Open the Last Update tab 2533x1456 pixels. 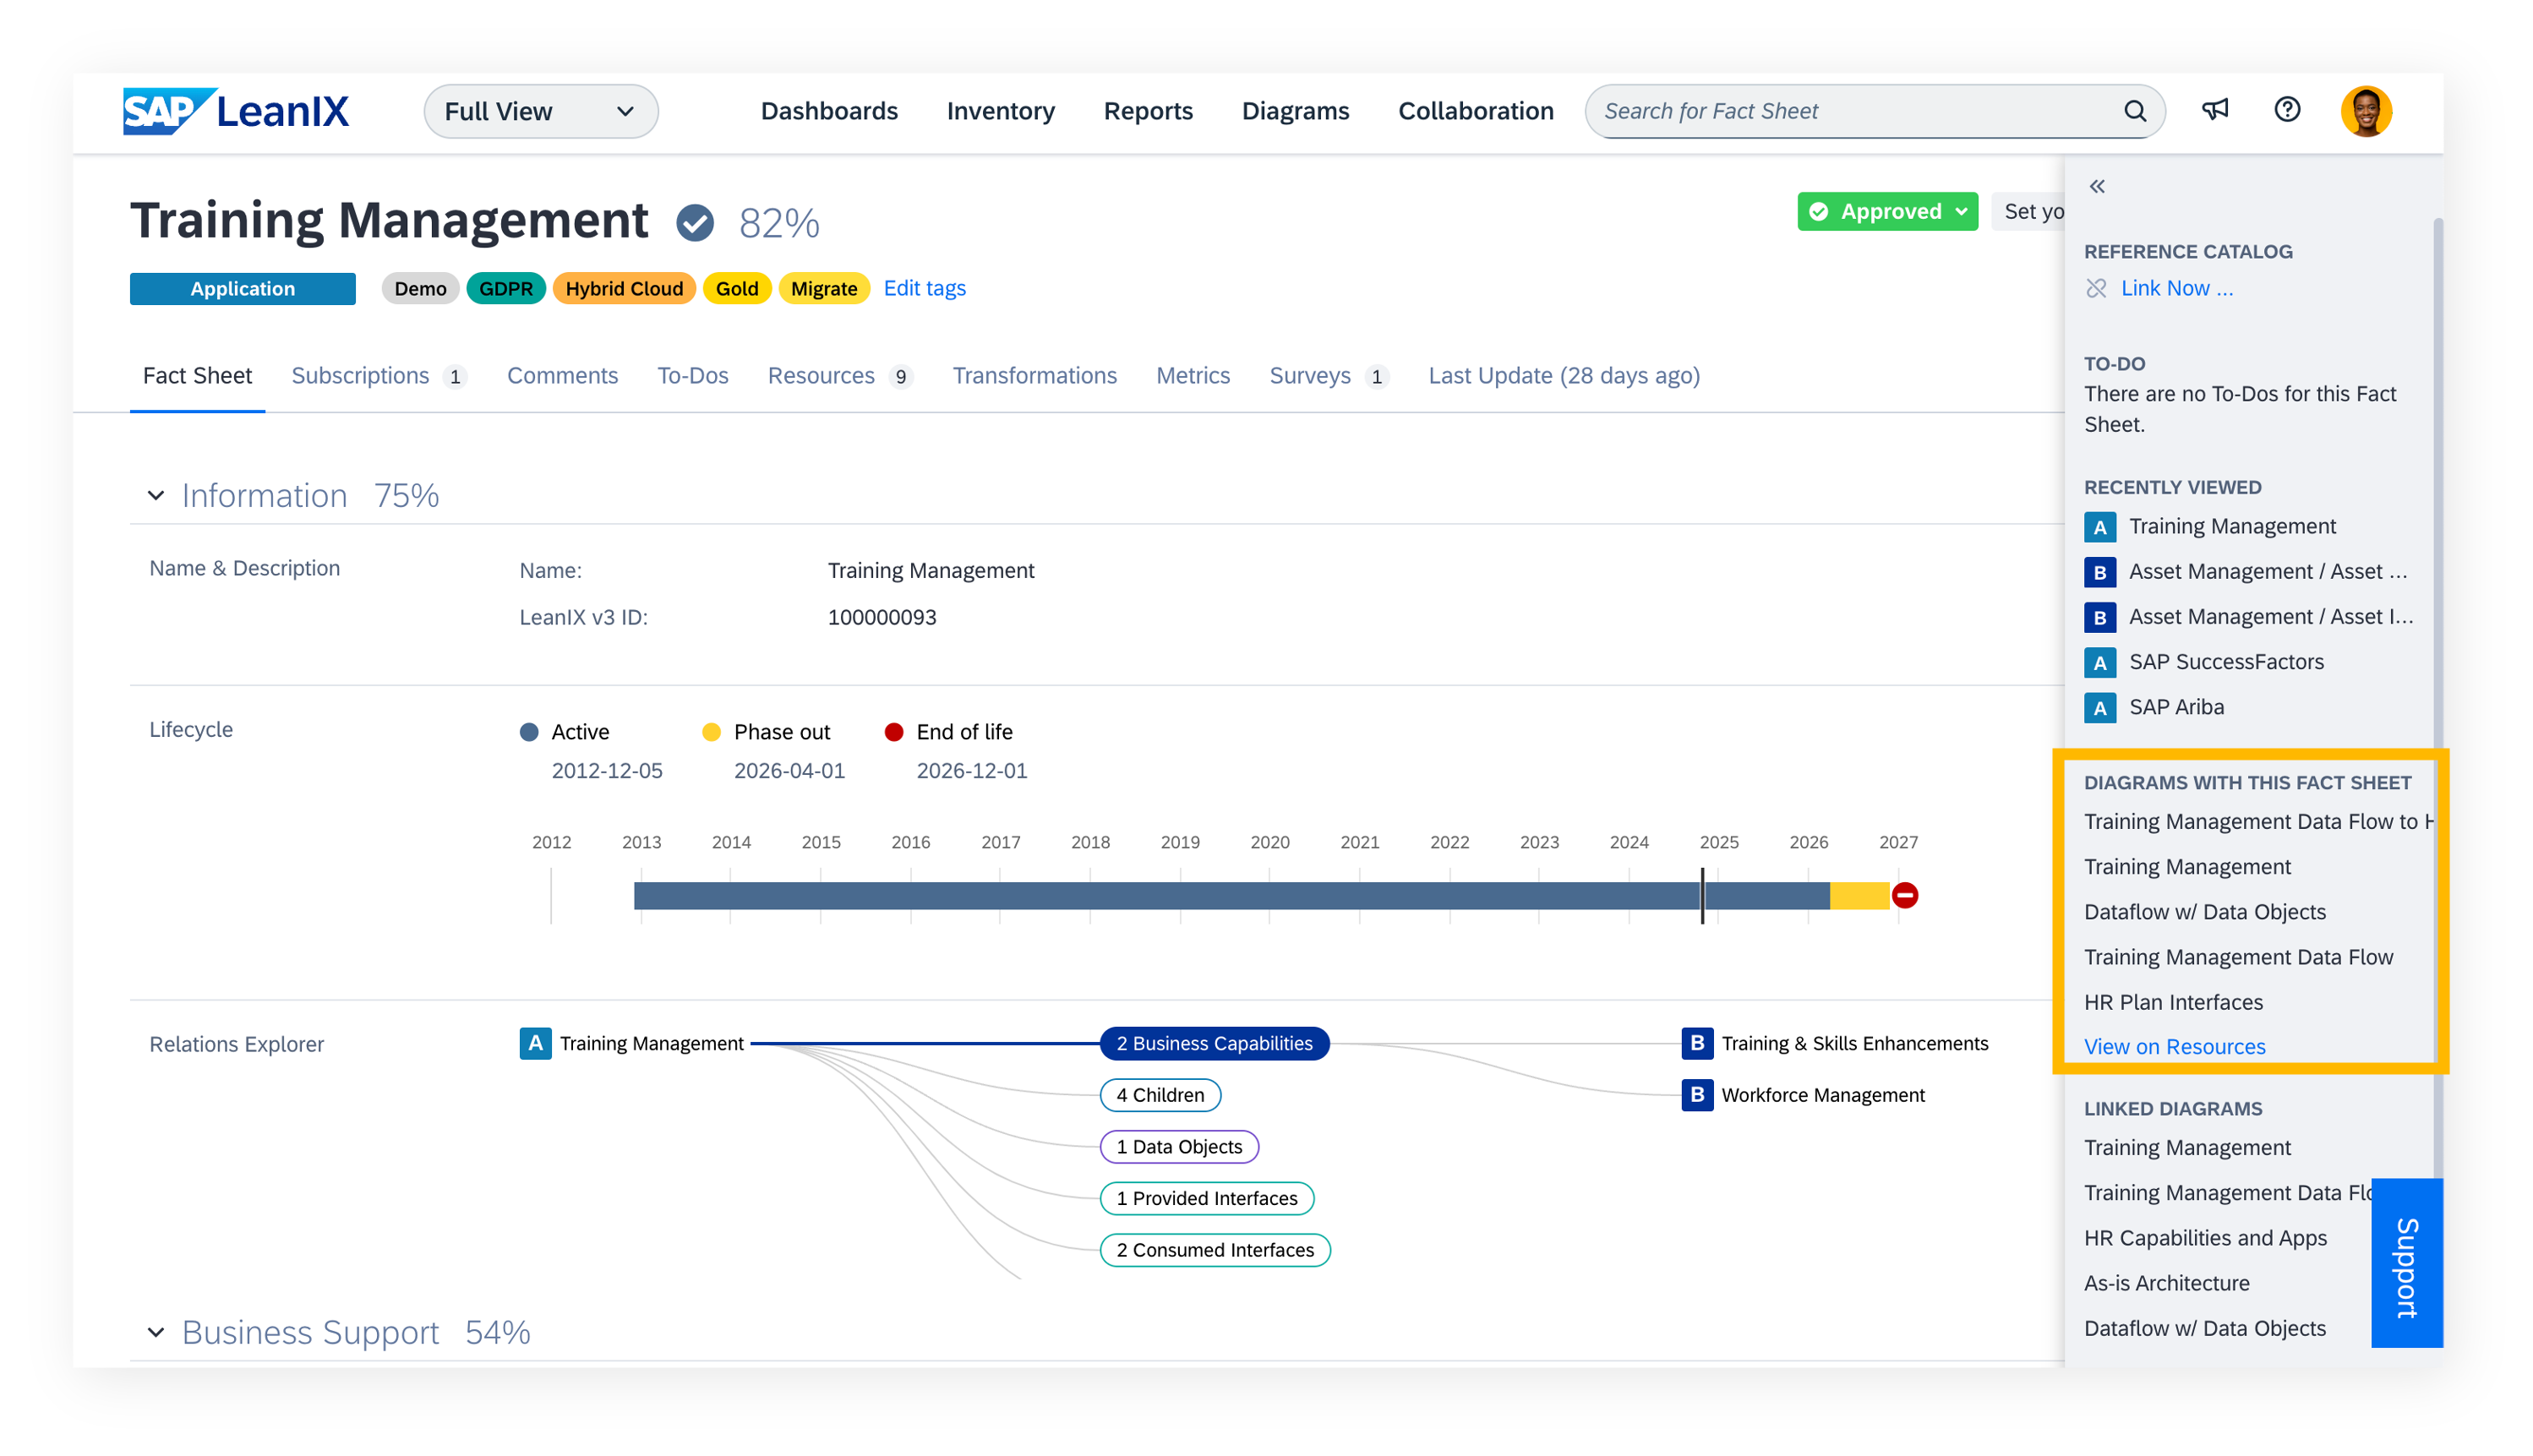(x=1564, y=376)
